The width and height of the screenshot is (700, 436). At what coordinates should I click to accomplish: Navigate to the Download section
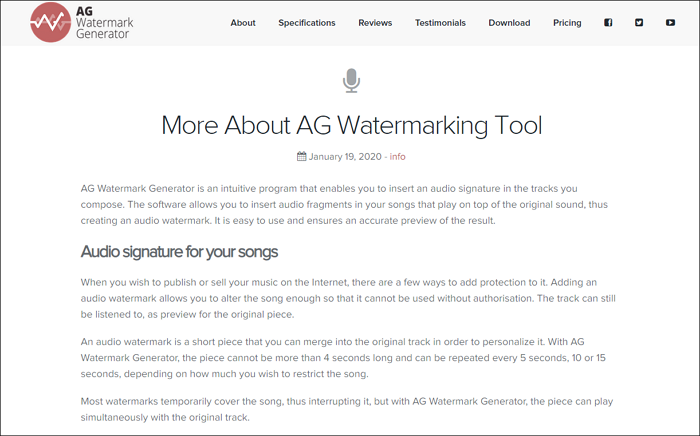pyautogui.click(x=509, y=23)
